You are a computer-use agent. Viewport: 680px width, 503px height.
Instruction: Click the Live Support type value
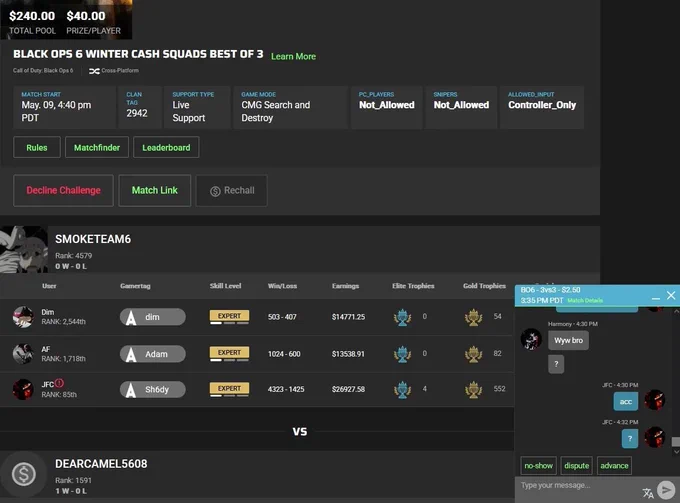(x=189, y=111)
